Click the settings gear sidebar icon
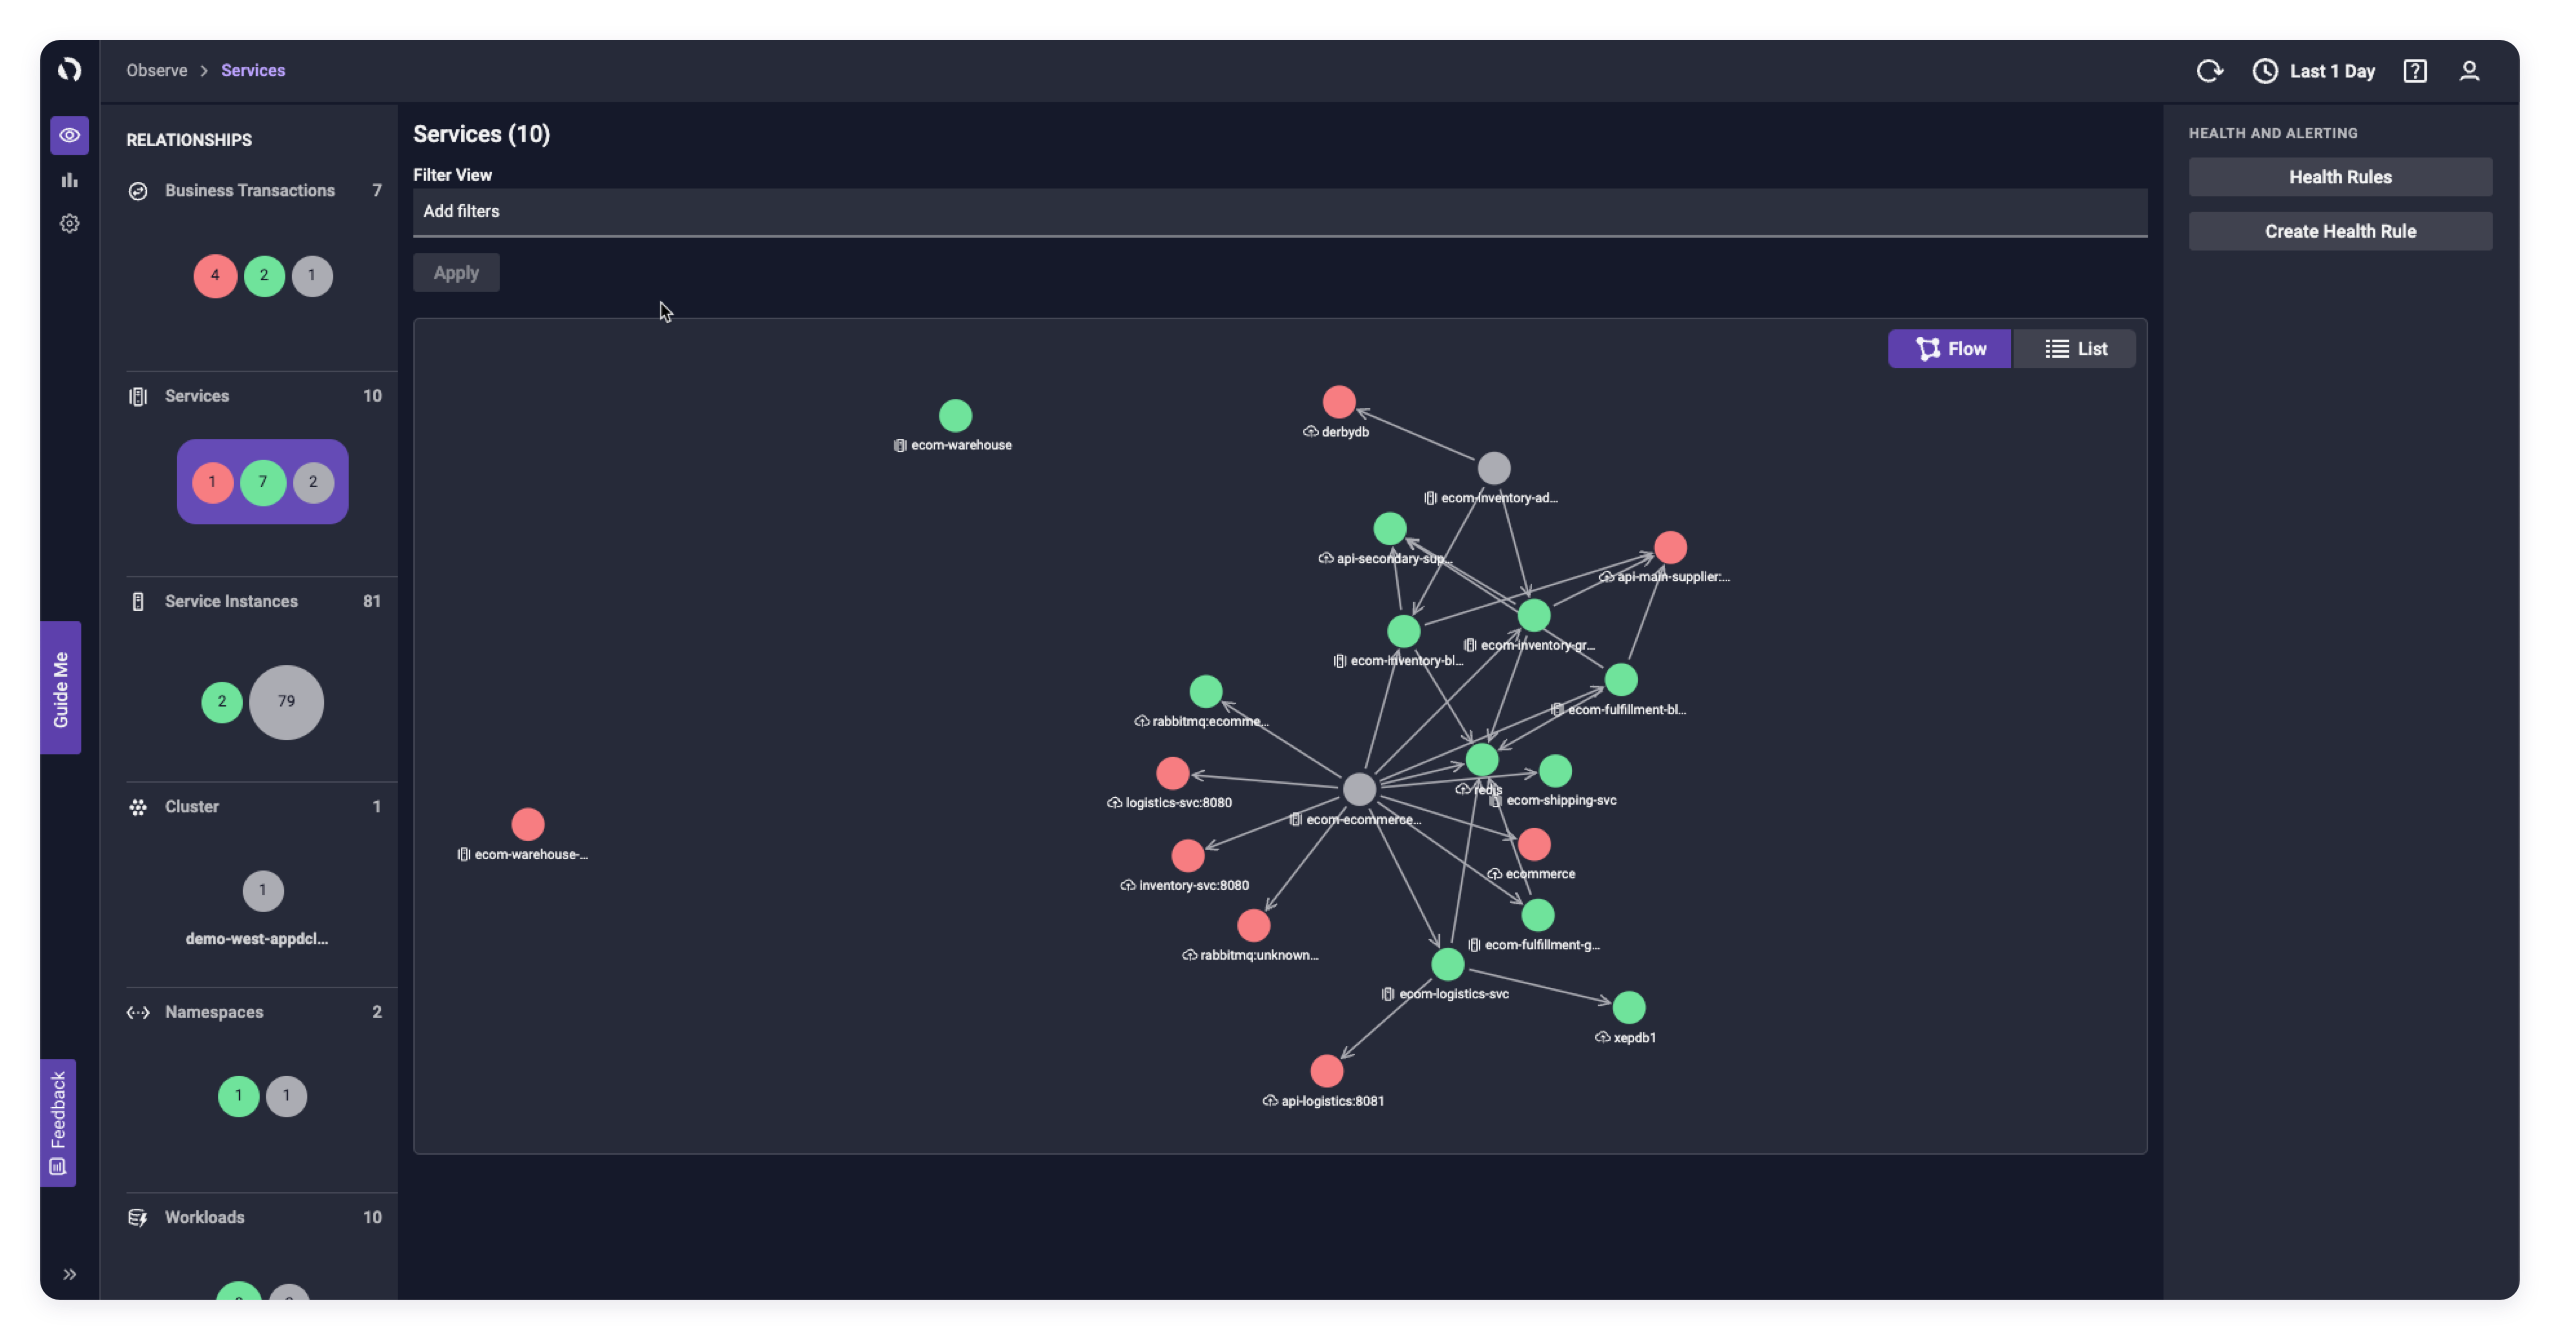The width and height of the screenshot is (2560, 1340). 68,224
